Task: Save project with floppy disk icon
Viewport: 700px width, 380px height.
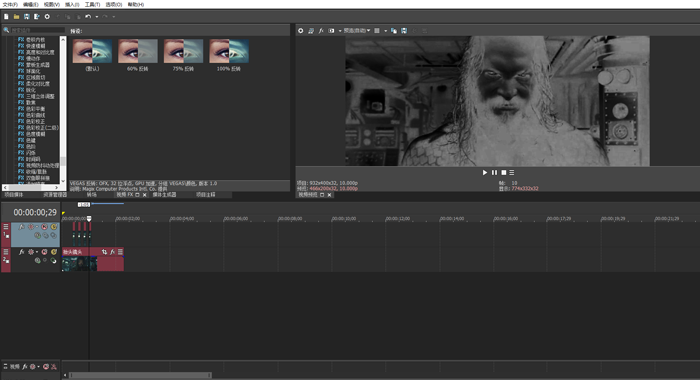Action: click(26, 17)
